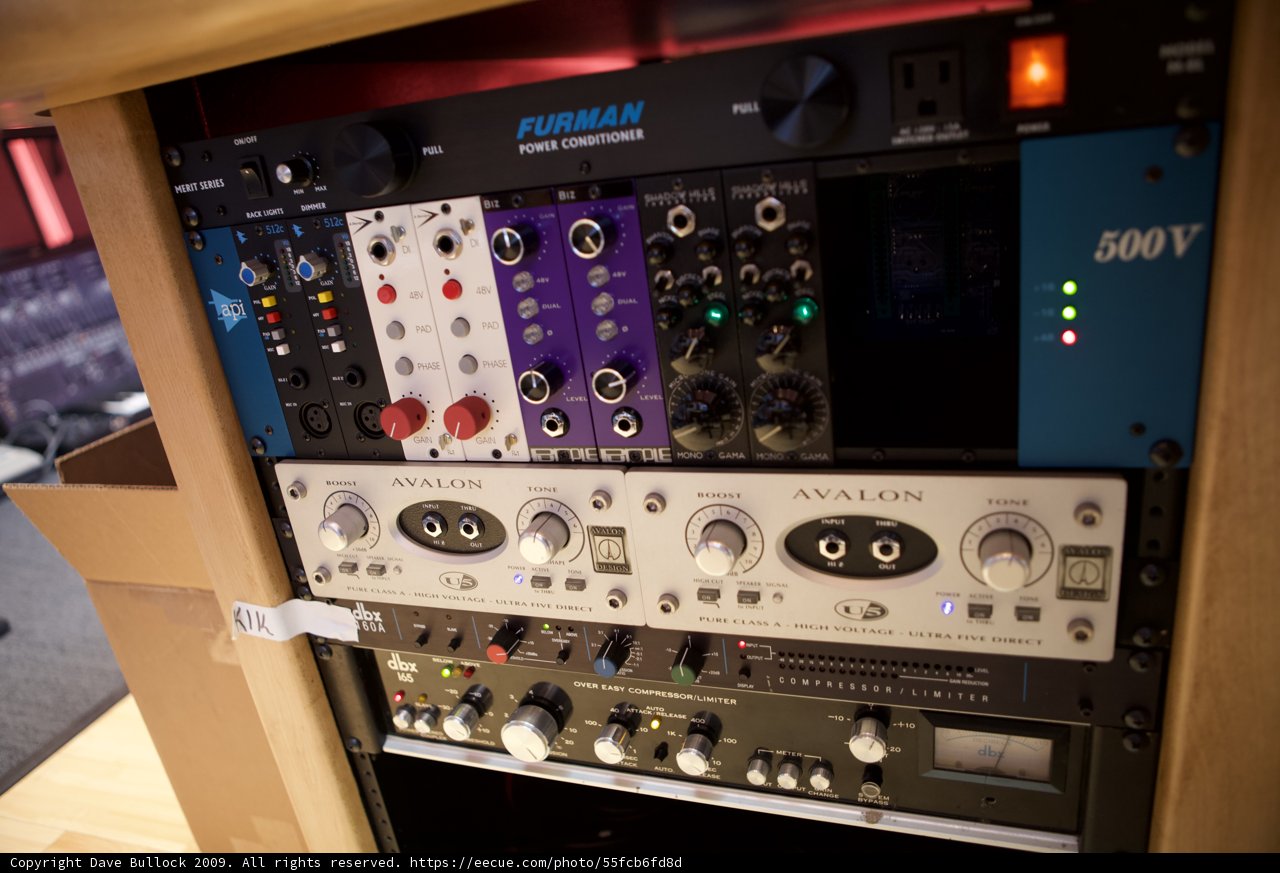Adjust the blue GAIN knob on left 512c

click(x=254, y=272)
